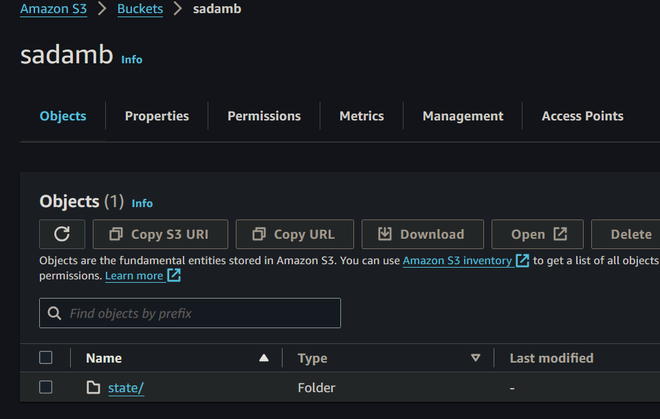Open the state/ folder link
Viewport: 660px width, 419px height.
click(x=126, y=388)
